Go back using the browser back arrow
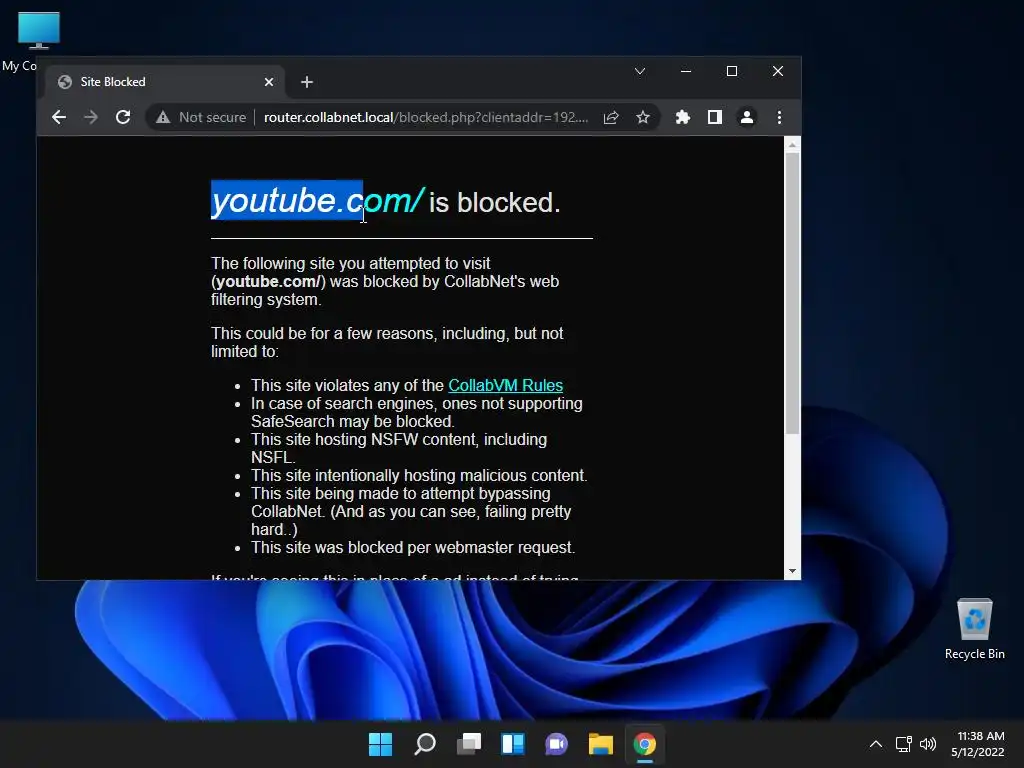 (59, 118)
